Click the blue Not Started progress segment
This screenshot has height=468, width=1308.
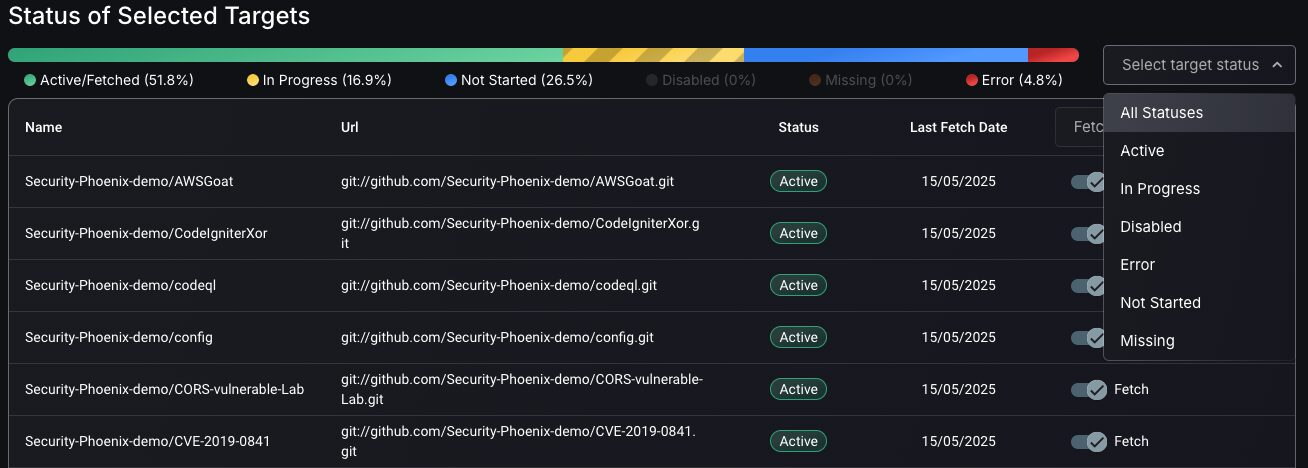886,55
